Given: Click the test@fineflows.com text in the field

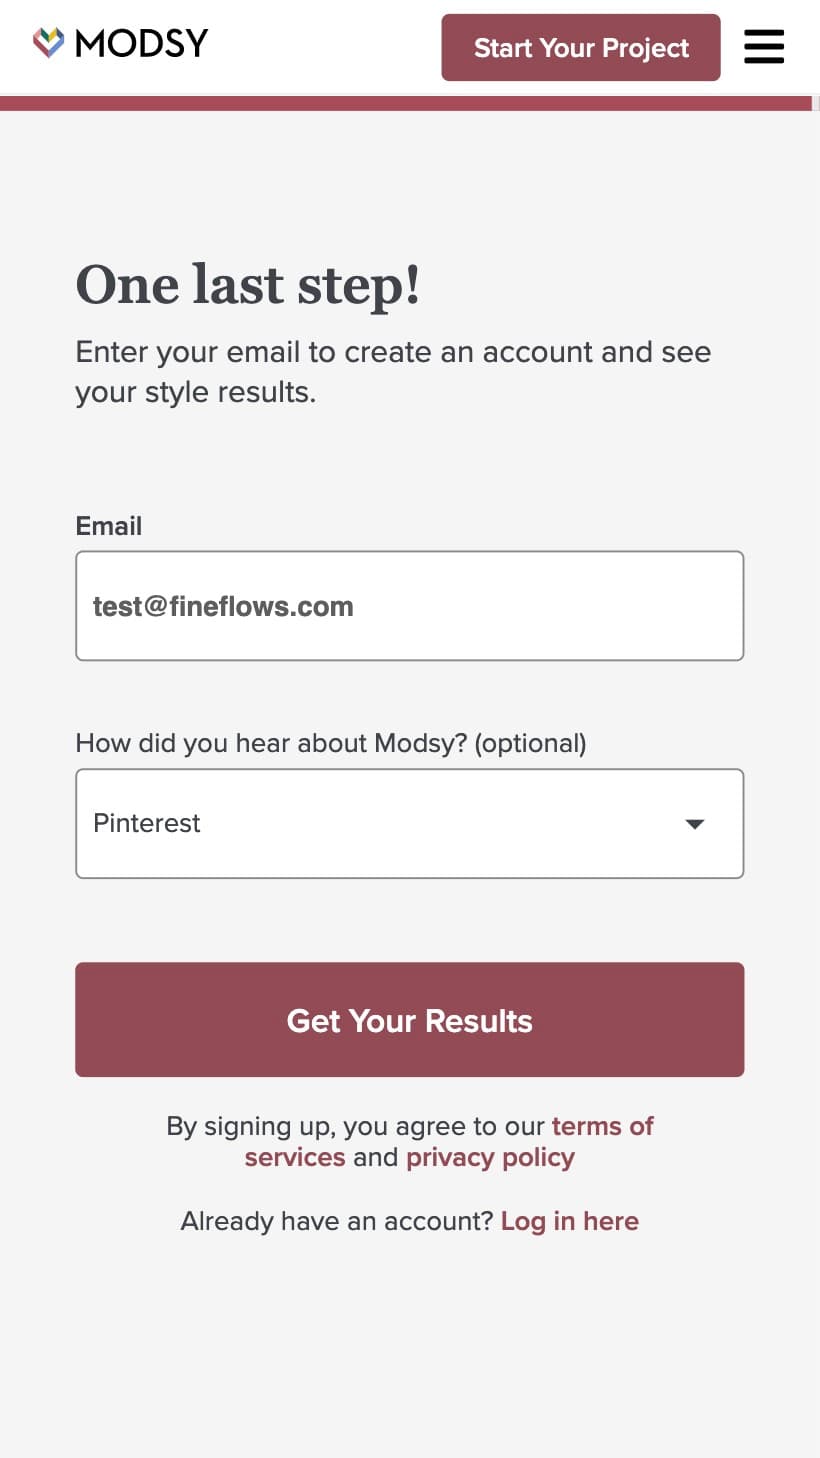Looking at the screenshot, I should 223,606.
